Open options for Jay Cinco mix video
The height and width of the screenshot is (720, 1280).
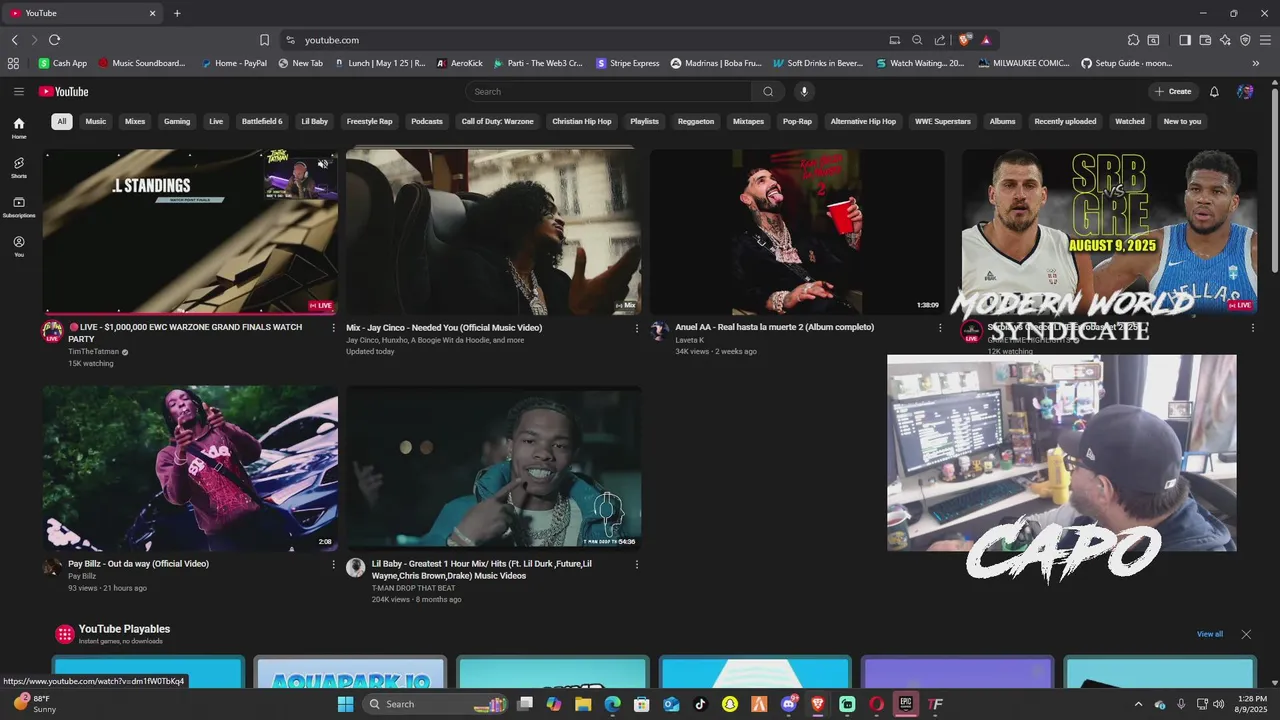(x=636, y=328)
